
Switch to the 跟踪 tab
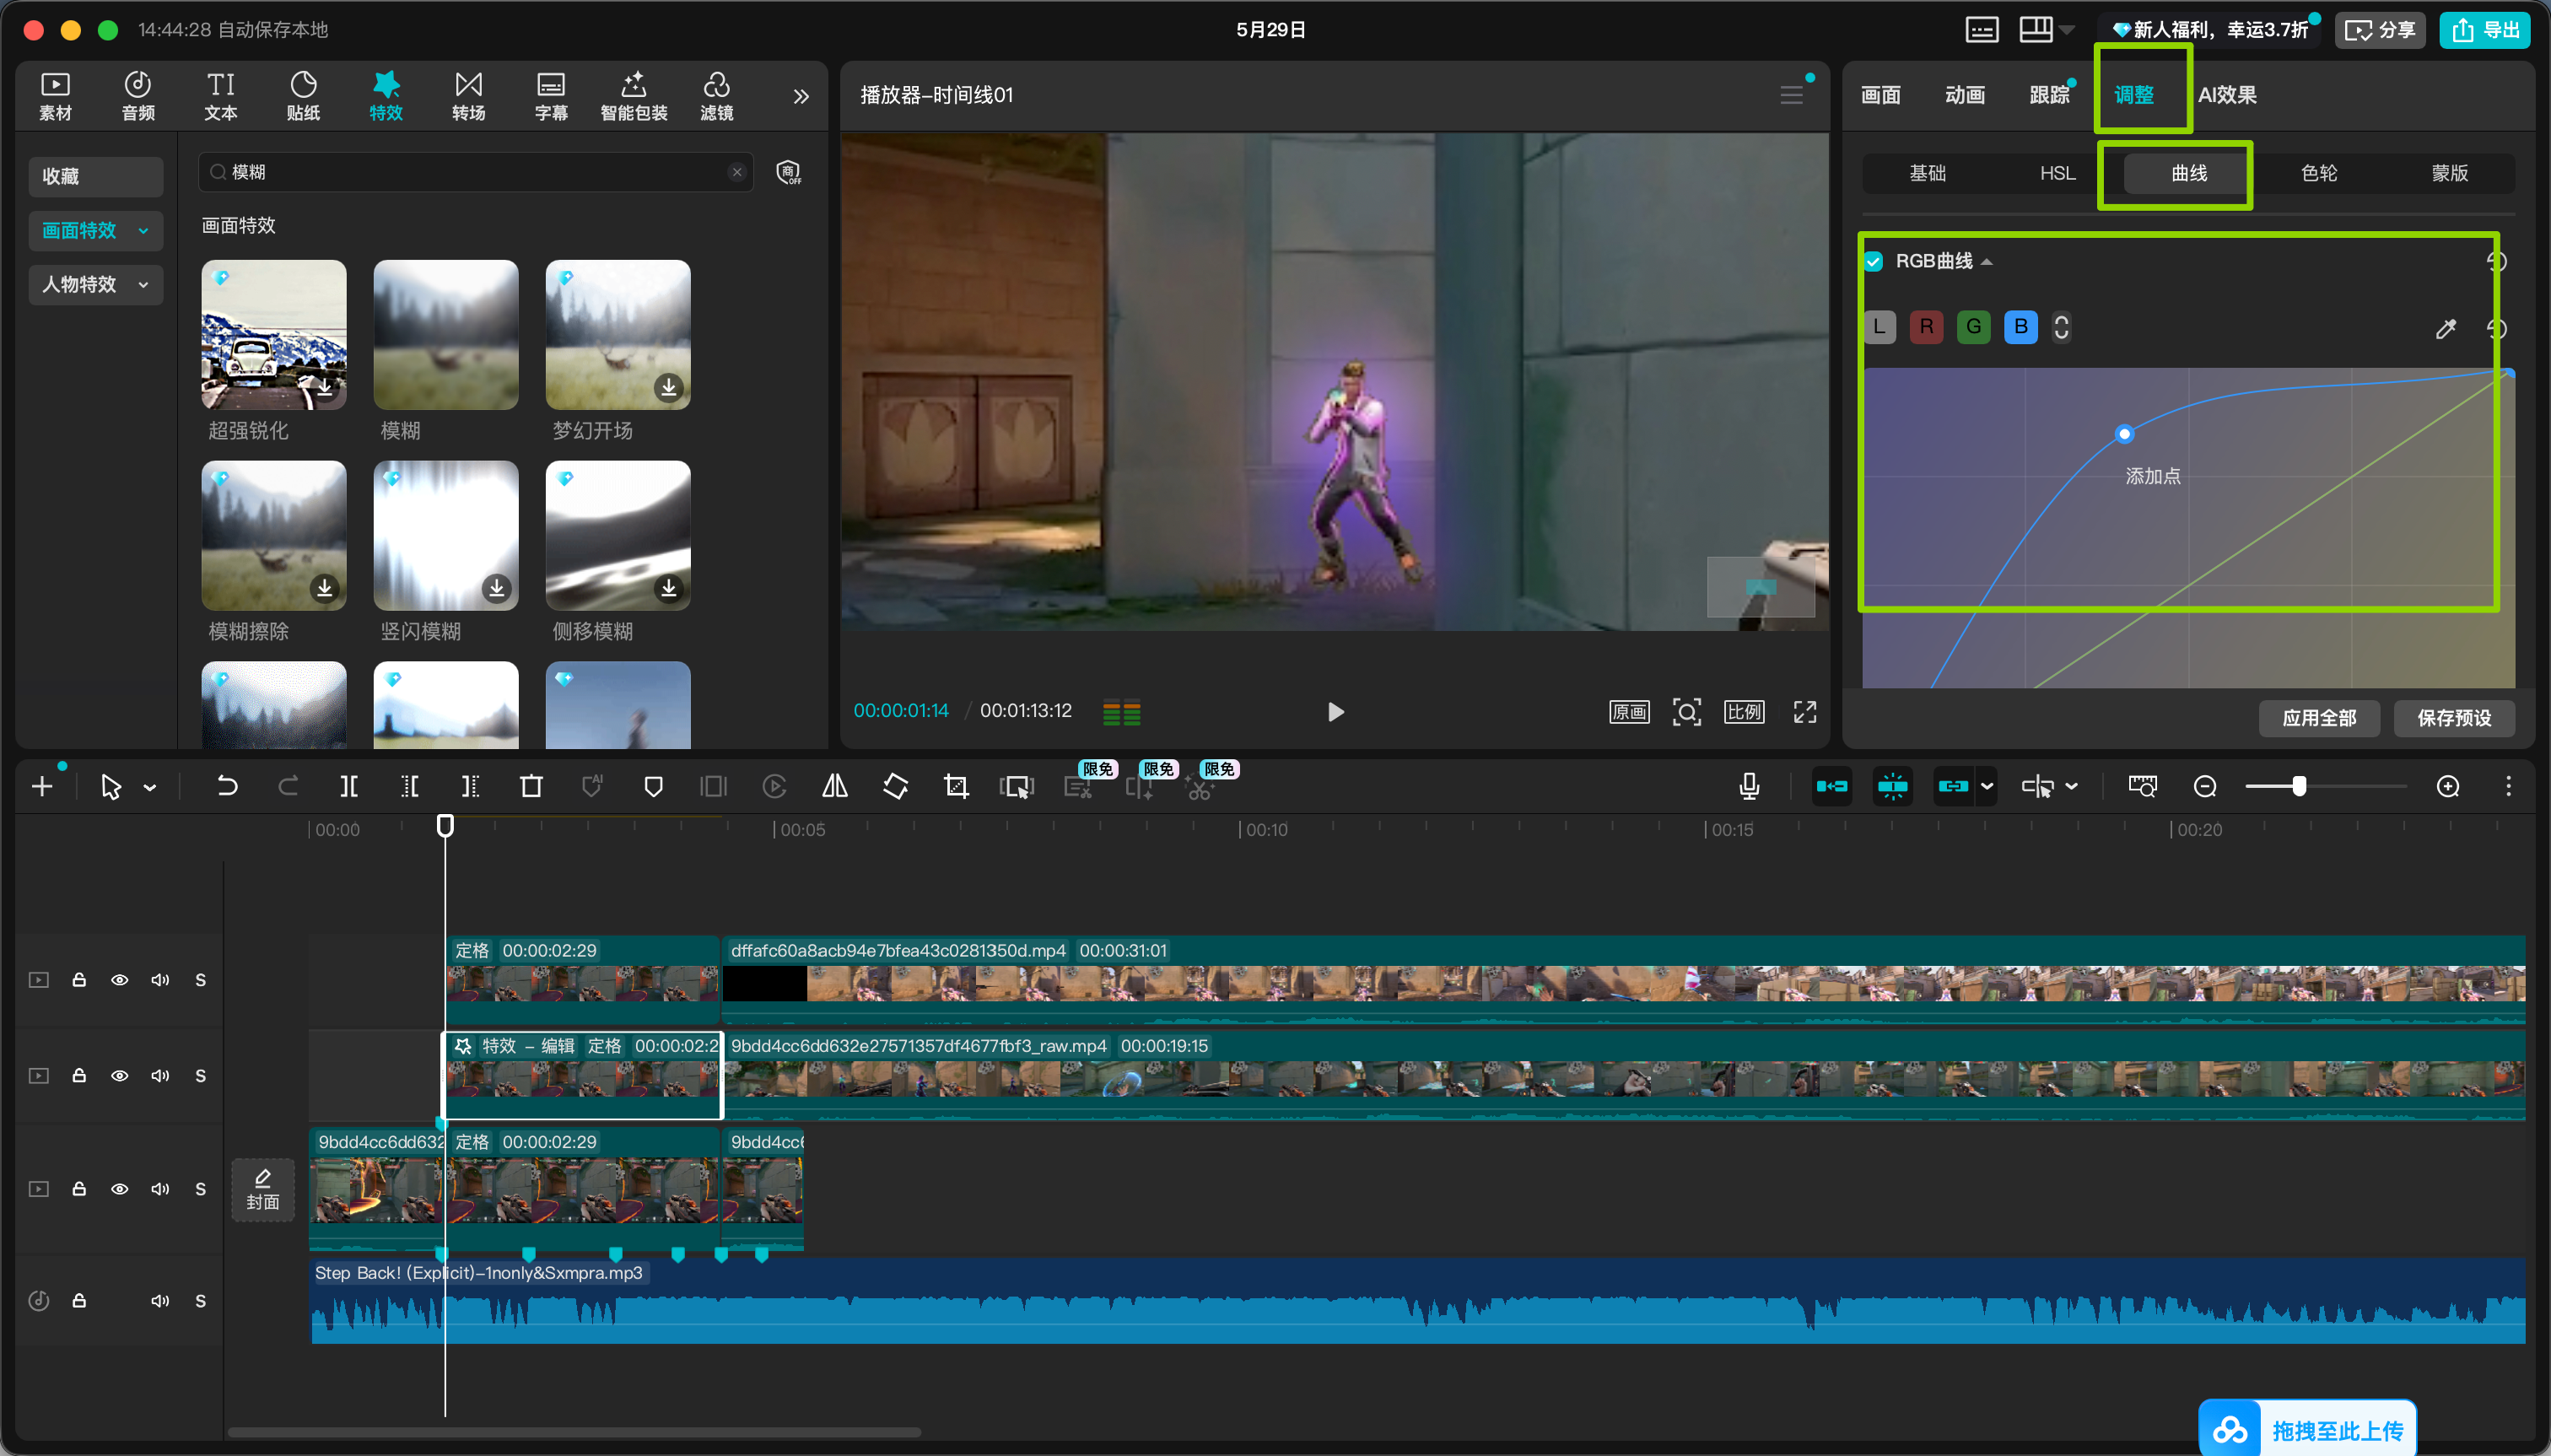point(2049,95)
